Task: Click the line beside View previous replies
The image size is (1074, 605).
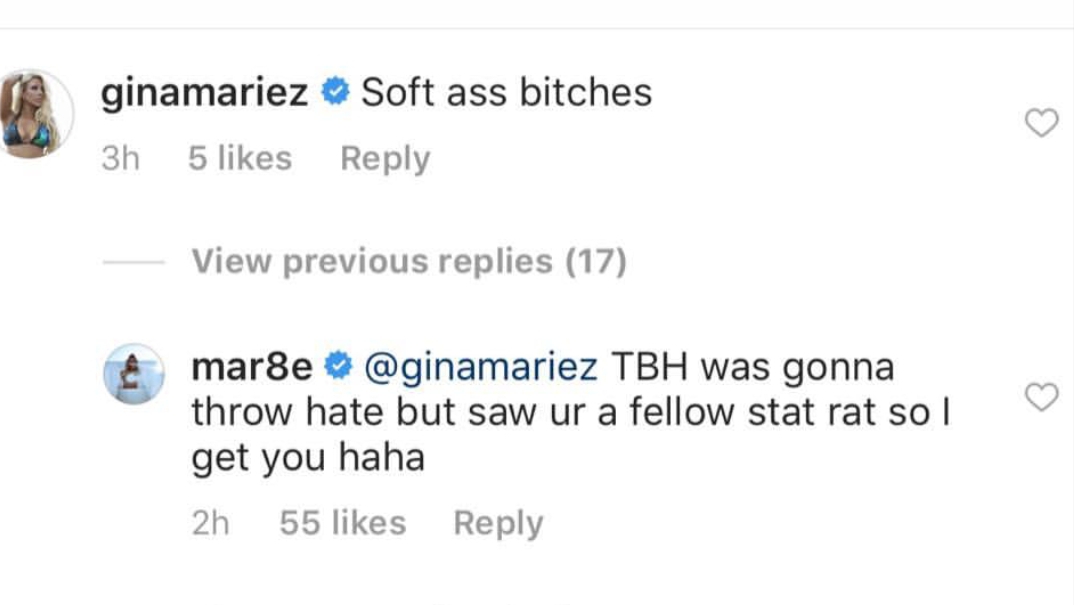Action: pos(134,262)
